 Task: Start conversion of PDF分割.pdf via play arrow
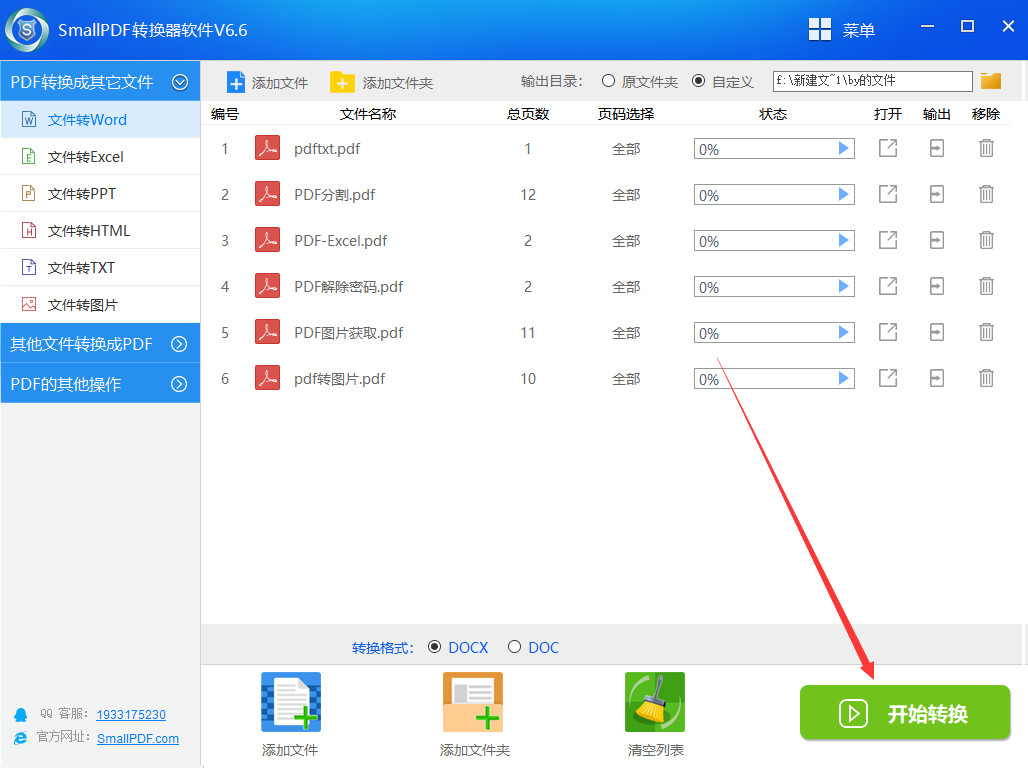pyautogui.click(x=844, y=194)
